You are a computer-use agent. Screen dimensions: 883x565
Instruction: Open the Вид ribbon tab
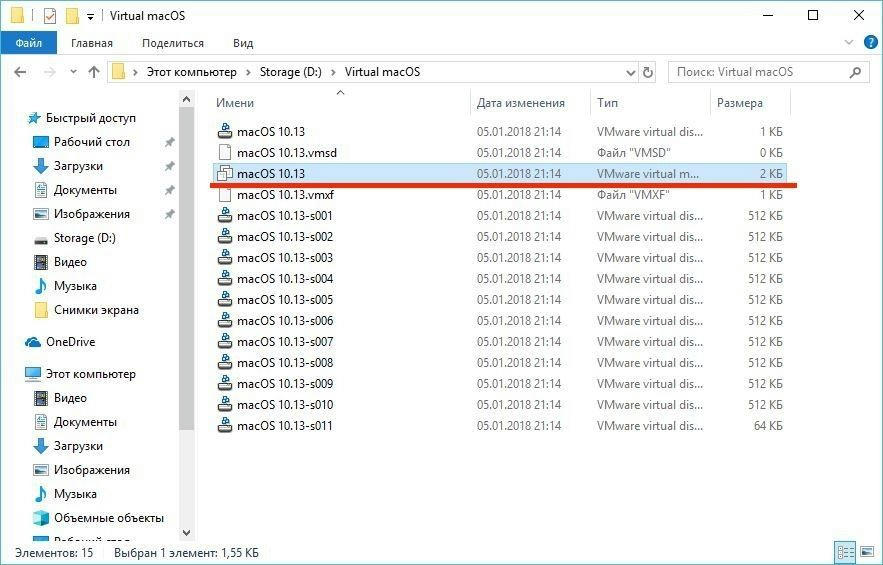pyautogui.click(x=243, y=43)
